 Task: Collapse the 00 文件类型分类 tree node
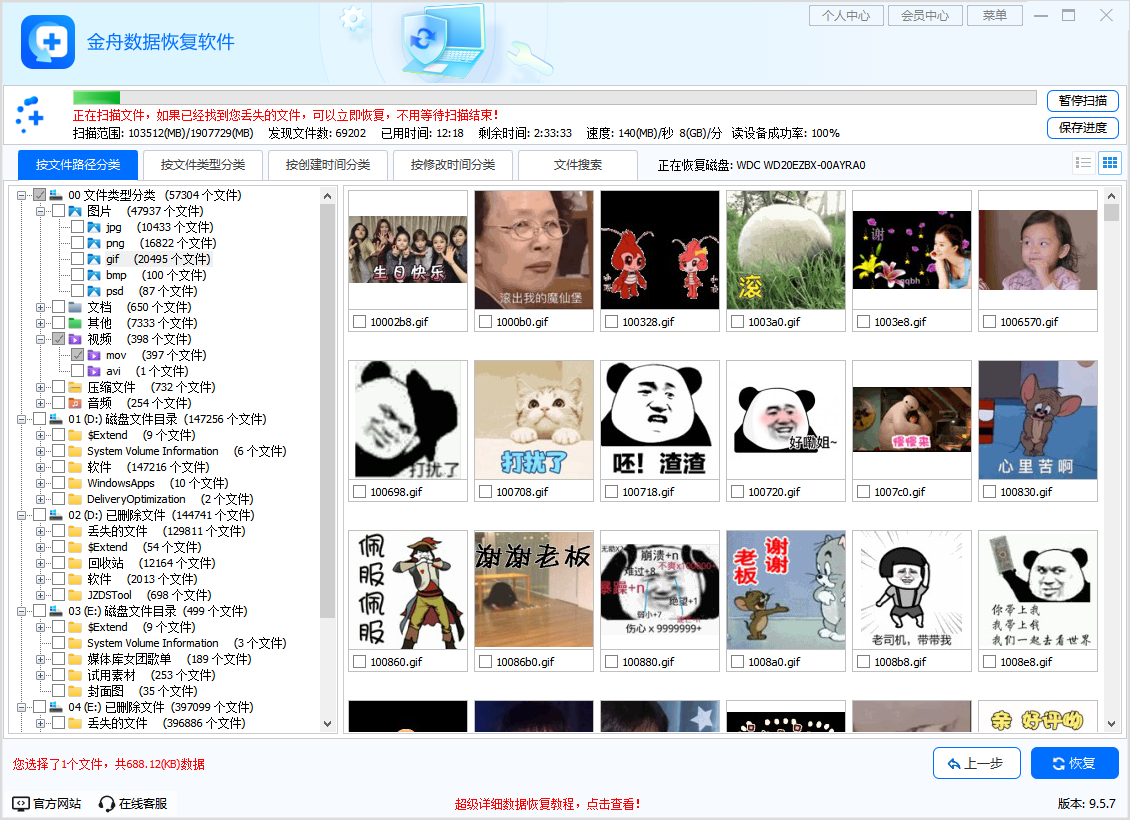[x=22, y=195]
